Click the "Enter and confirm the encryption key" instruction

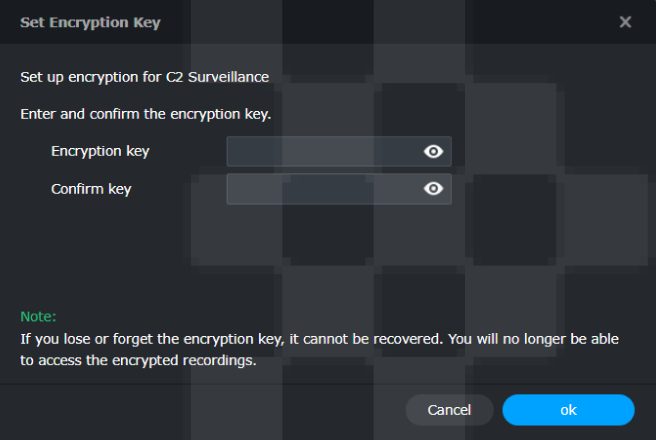pyautogui.click(x=146, y=114)
